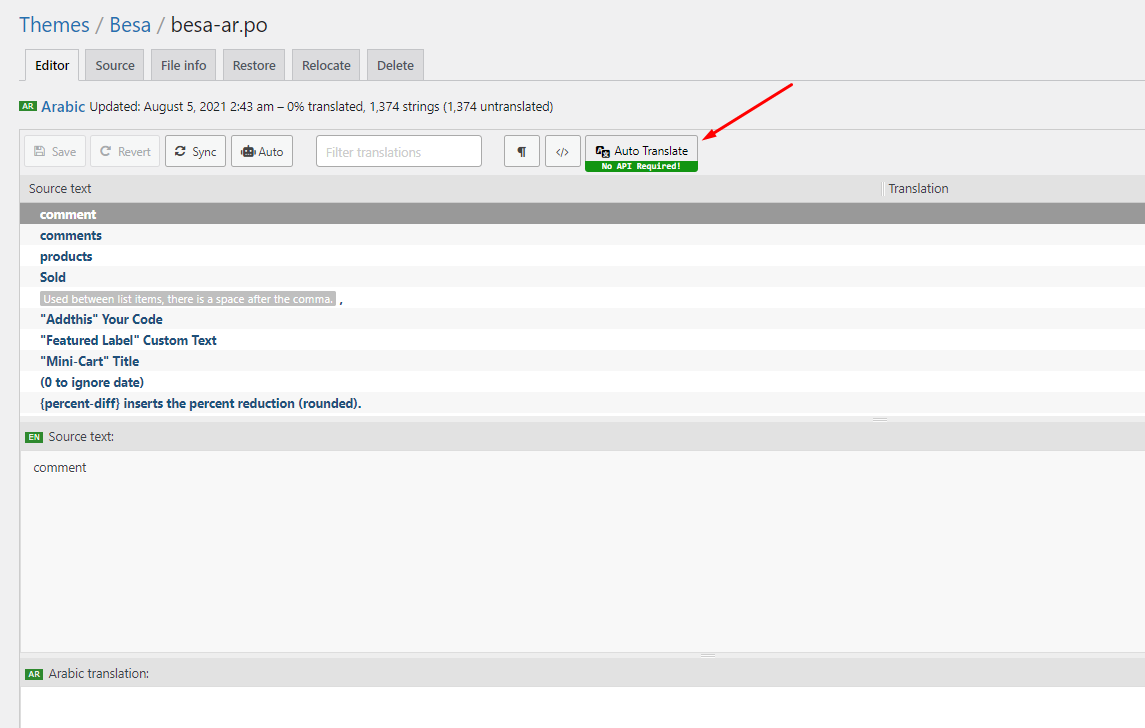Click the Source text column header

point(60,188)
